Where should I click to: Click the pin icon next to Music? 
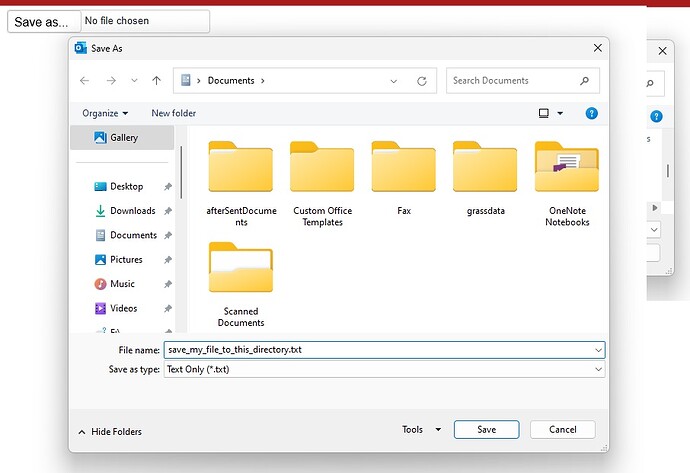[168, 284]
